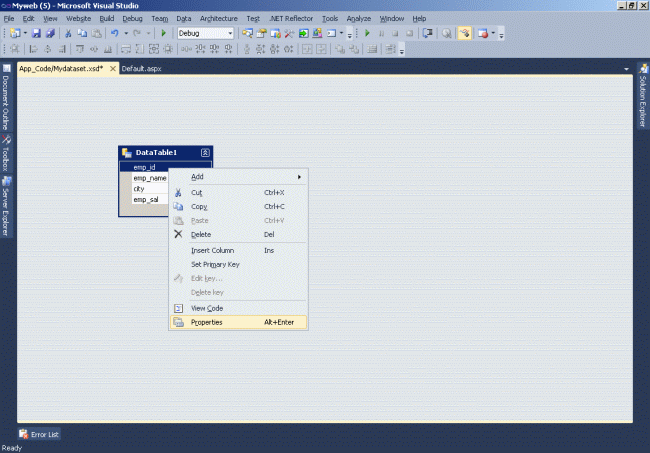650x453 pixels.
Task: Open the Solution Explorer side panel
Action: [642, 102]
